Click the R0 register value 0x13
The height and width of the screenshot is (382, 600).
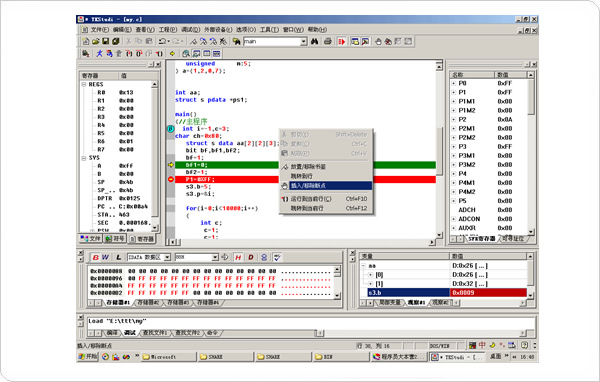pyautogui.click(x=126, y=92)
